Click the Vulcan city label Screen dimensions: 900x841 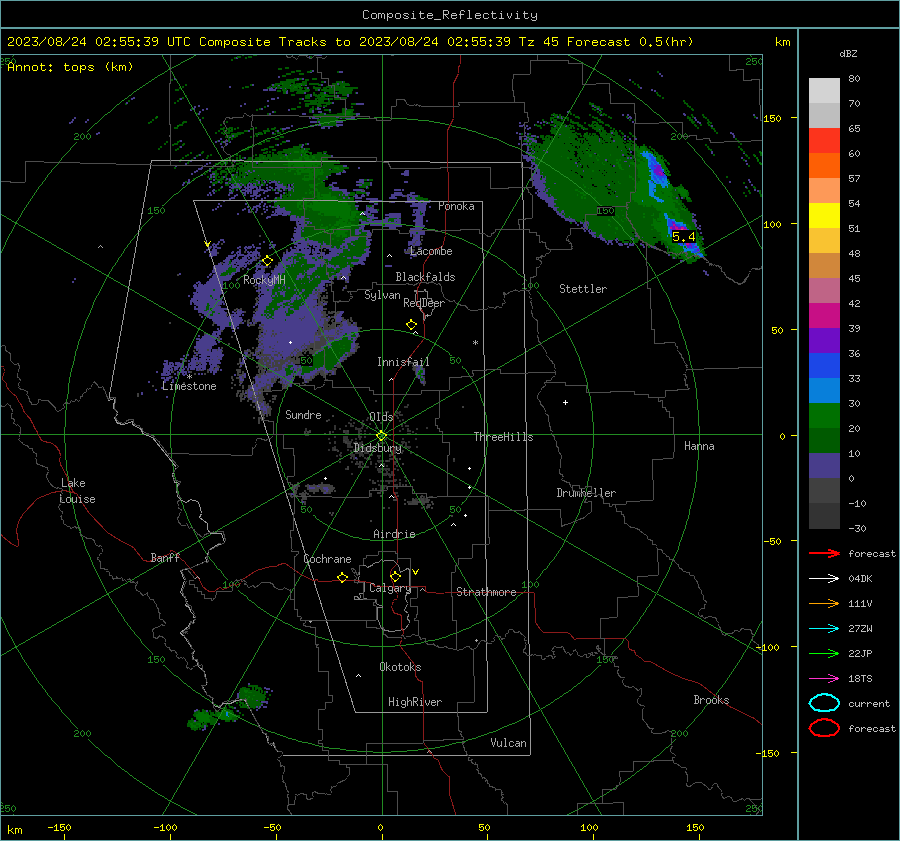(x=508, y=743)
